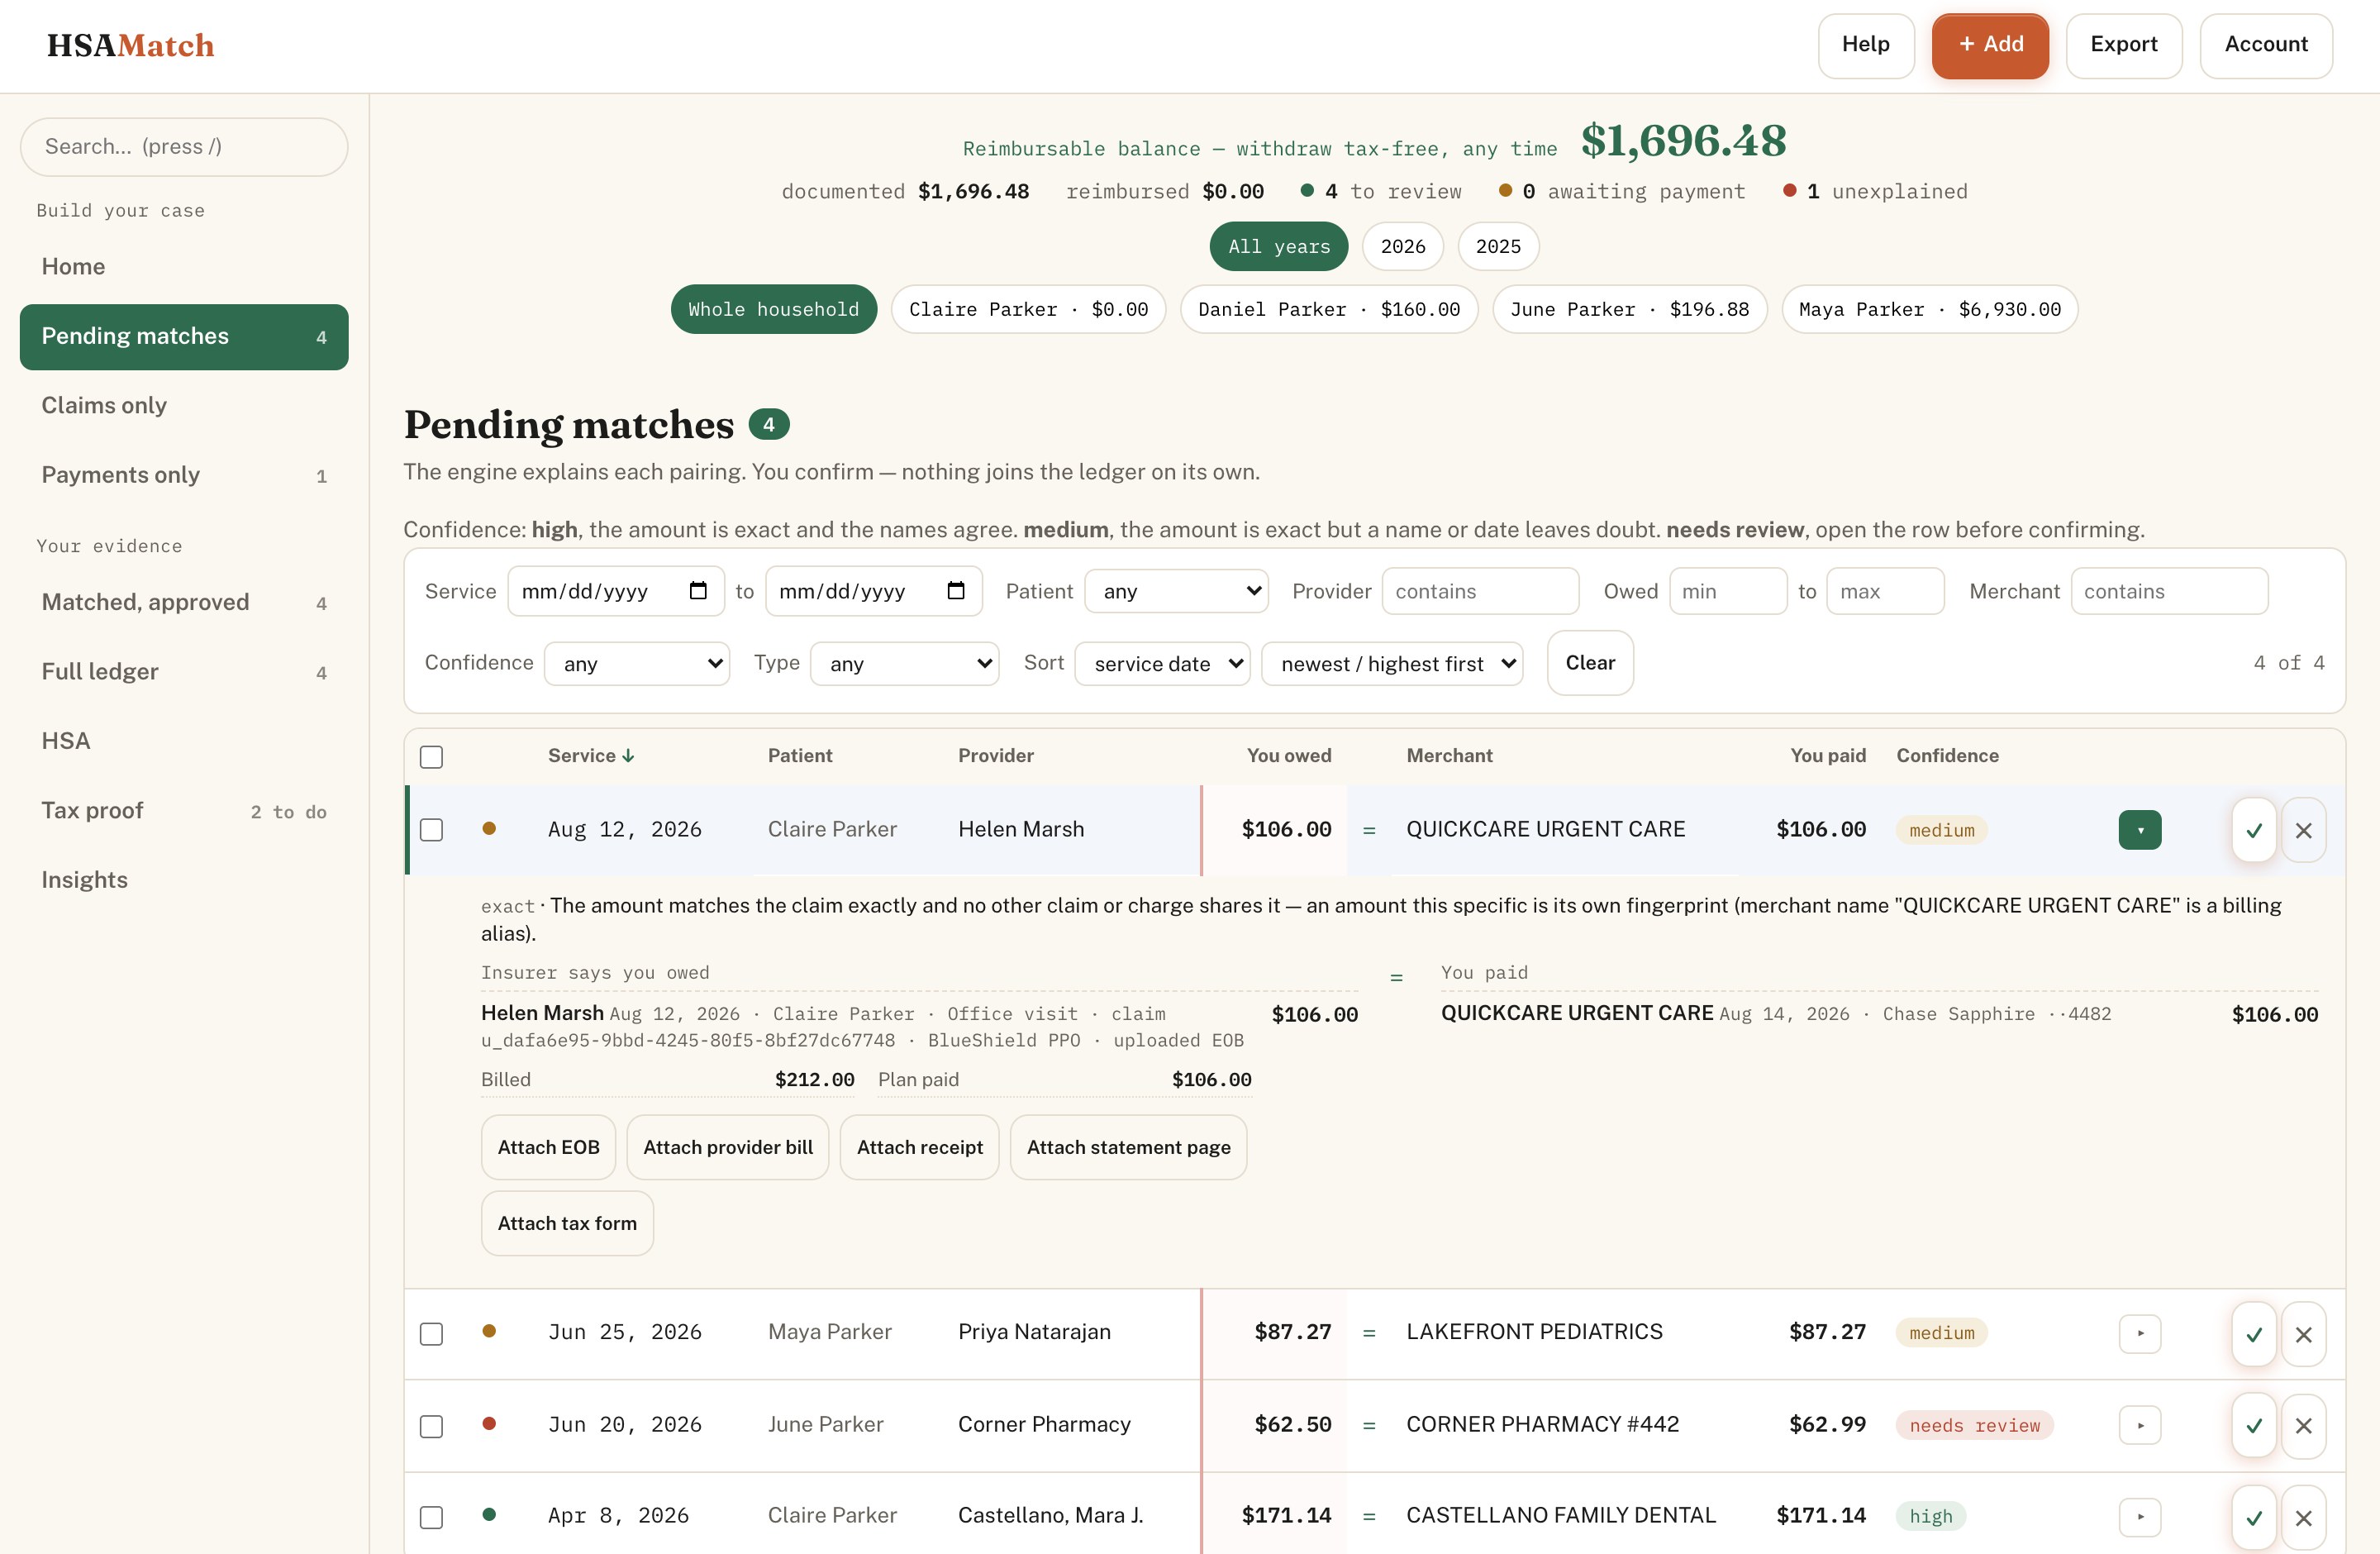Sort by the Service column header arrow
This screenshot has width=2380, height=1554.
pyautogui.click(x=628, y=756)
